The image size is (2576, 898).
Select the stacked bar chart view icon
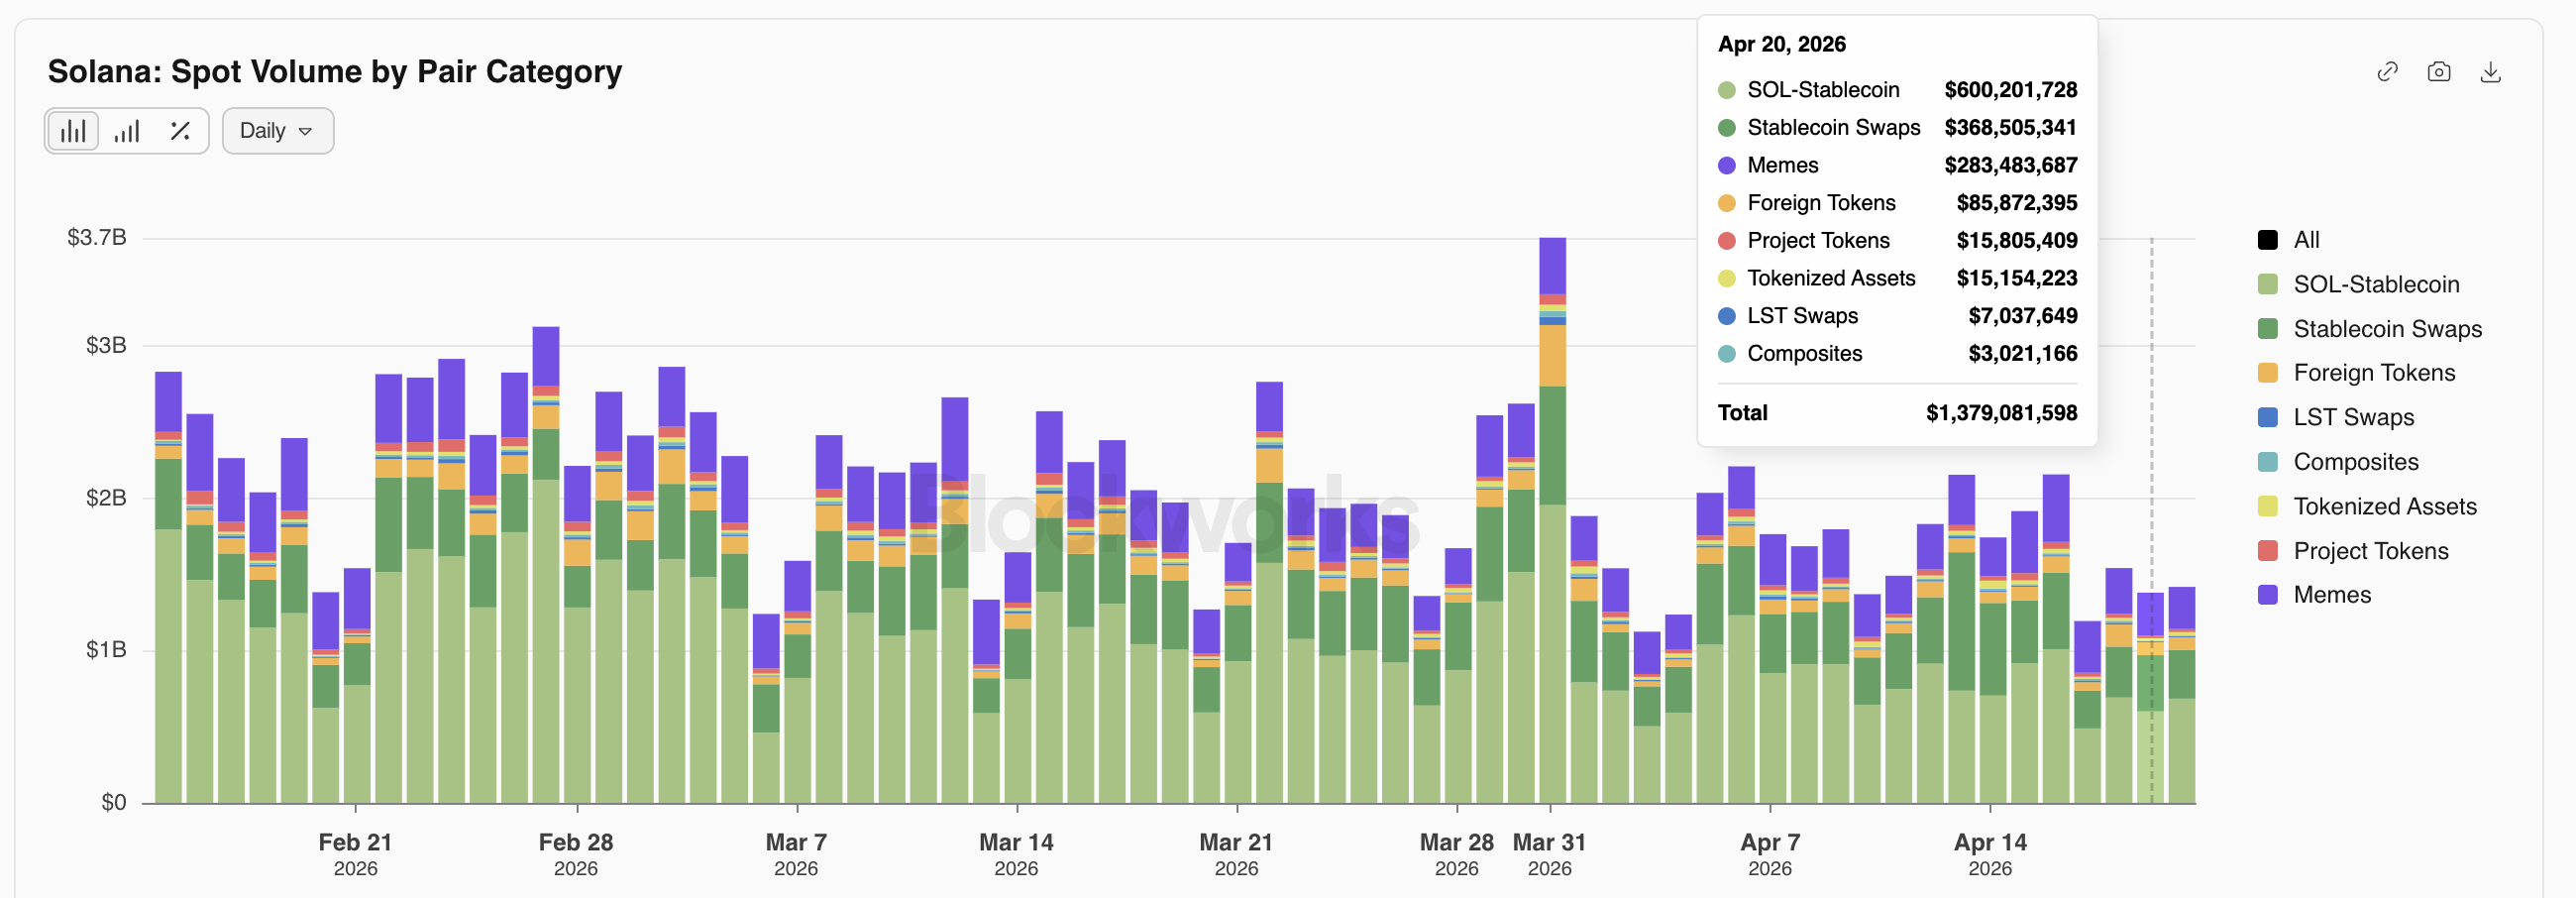click(x=73, y=131)
